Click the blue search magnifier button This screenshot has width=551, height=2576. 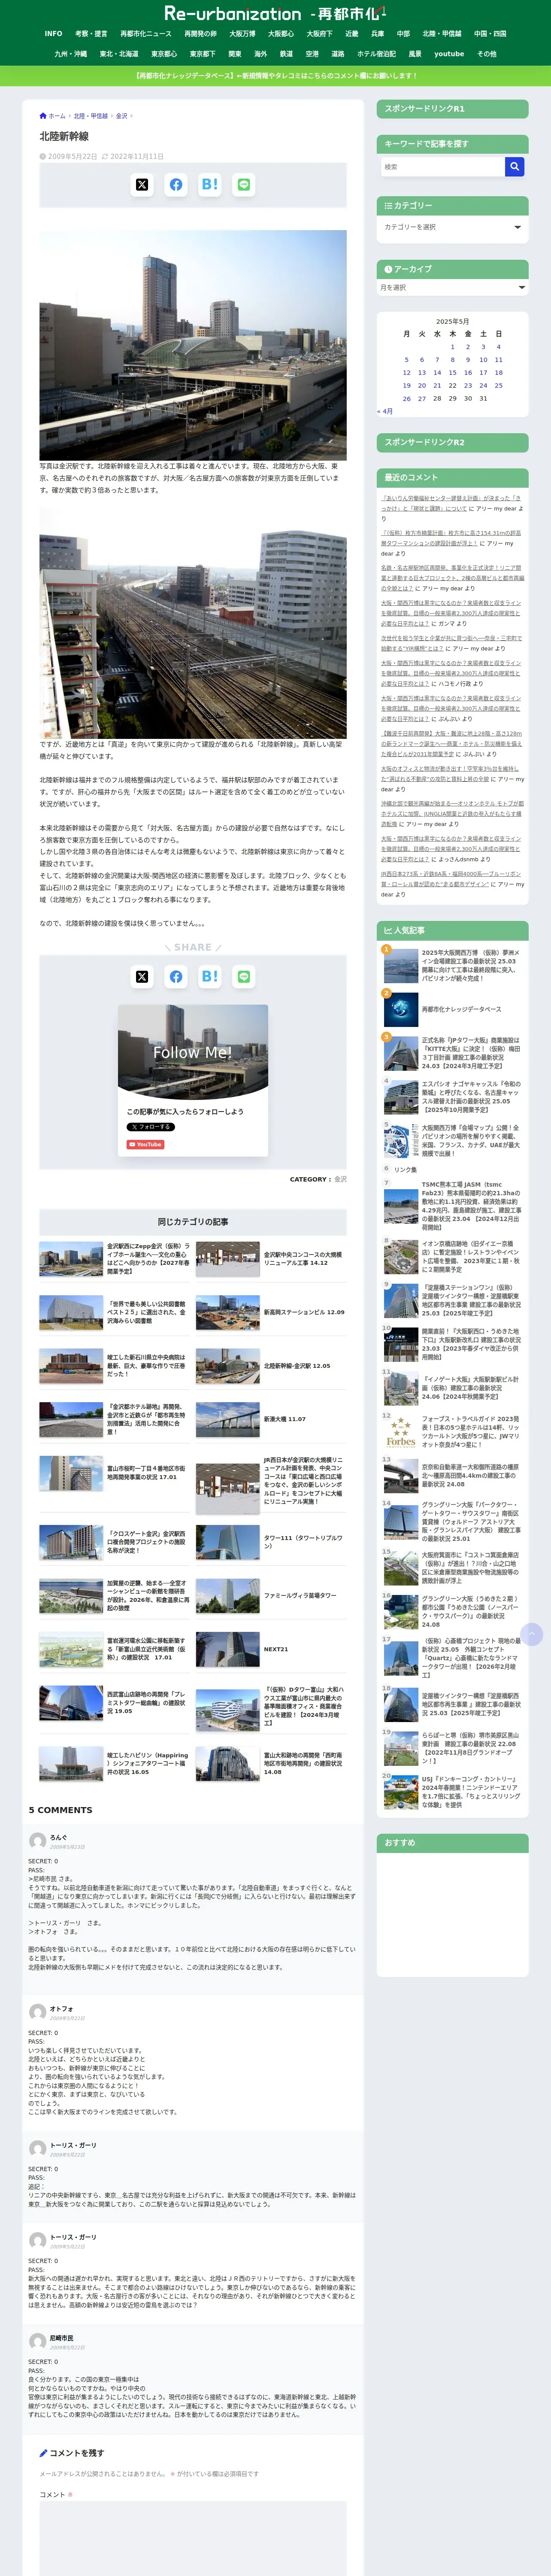[x=514, y=167]
